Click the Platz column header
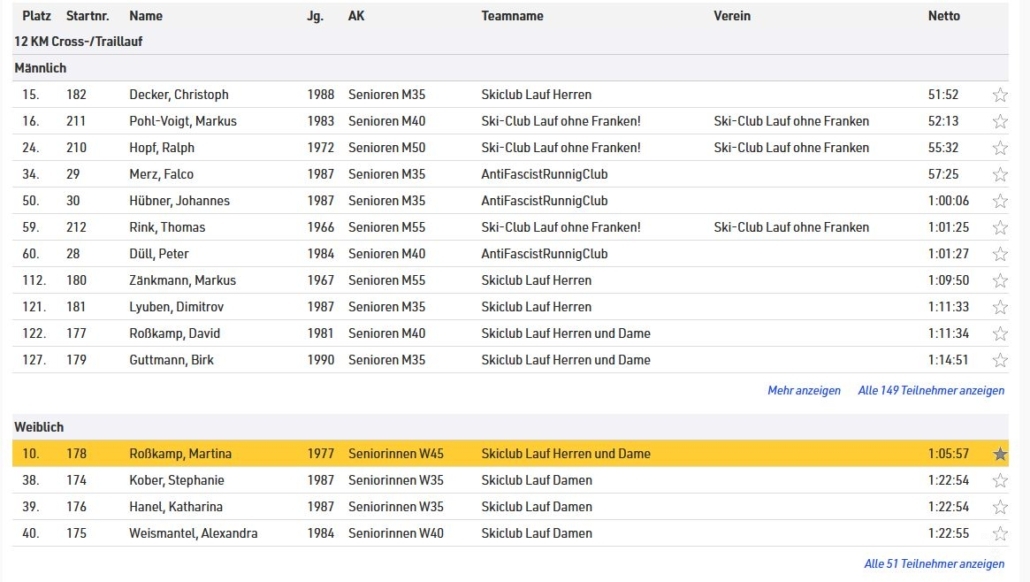Image resolution: width=1030 pixels, height=582 pixels. coord(36,16)
